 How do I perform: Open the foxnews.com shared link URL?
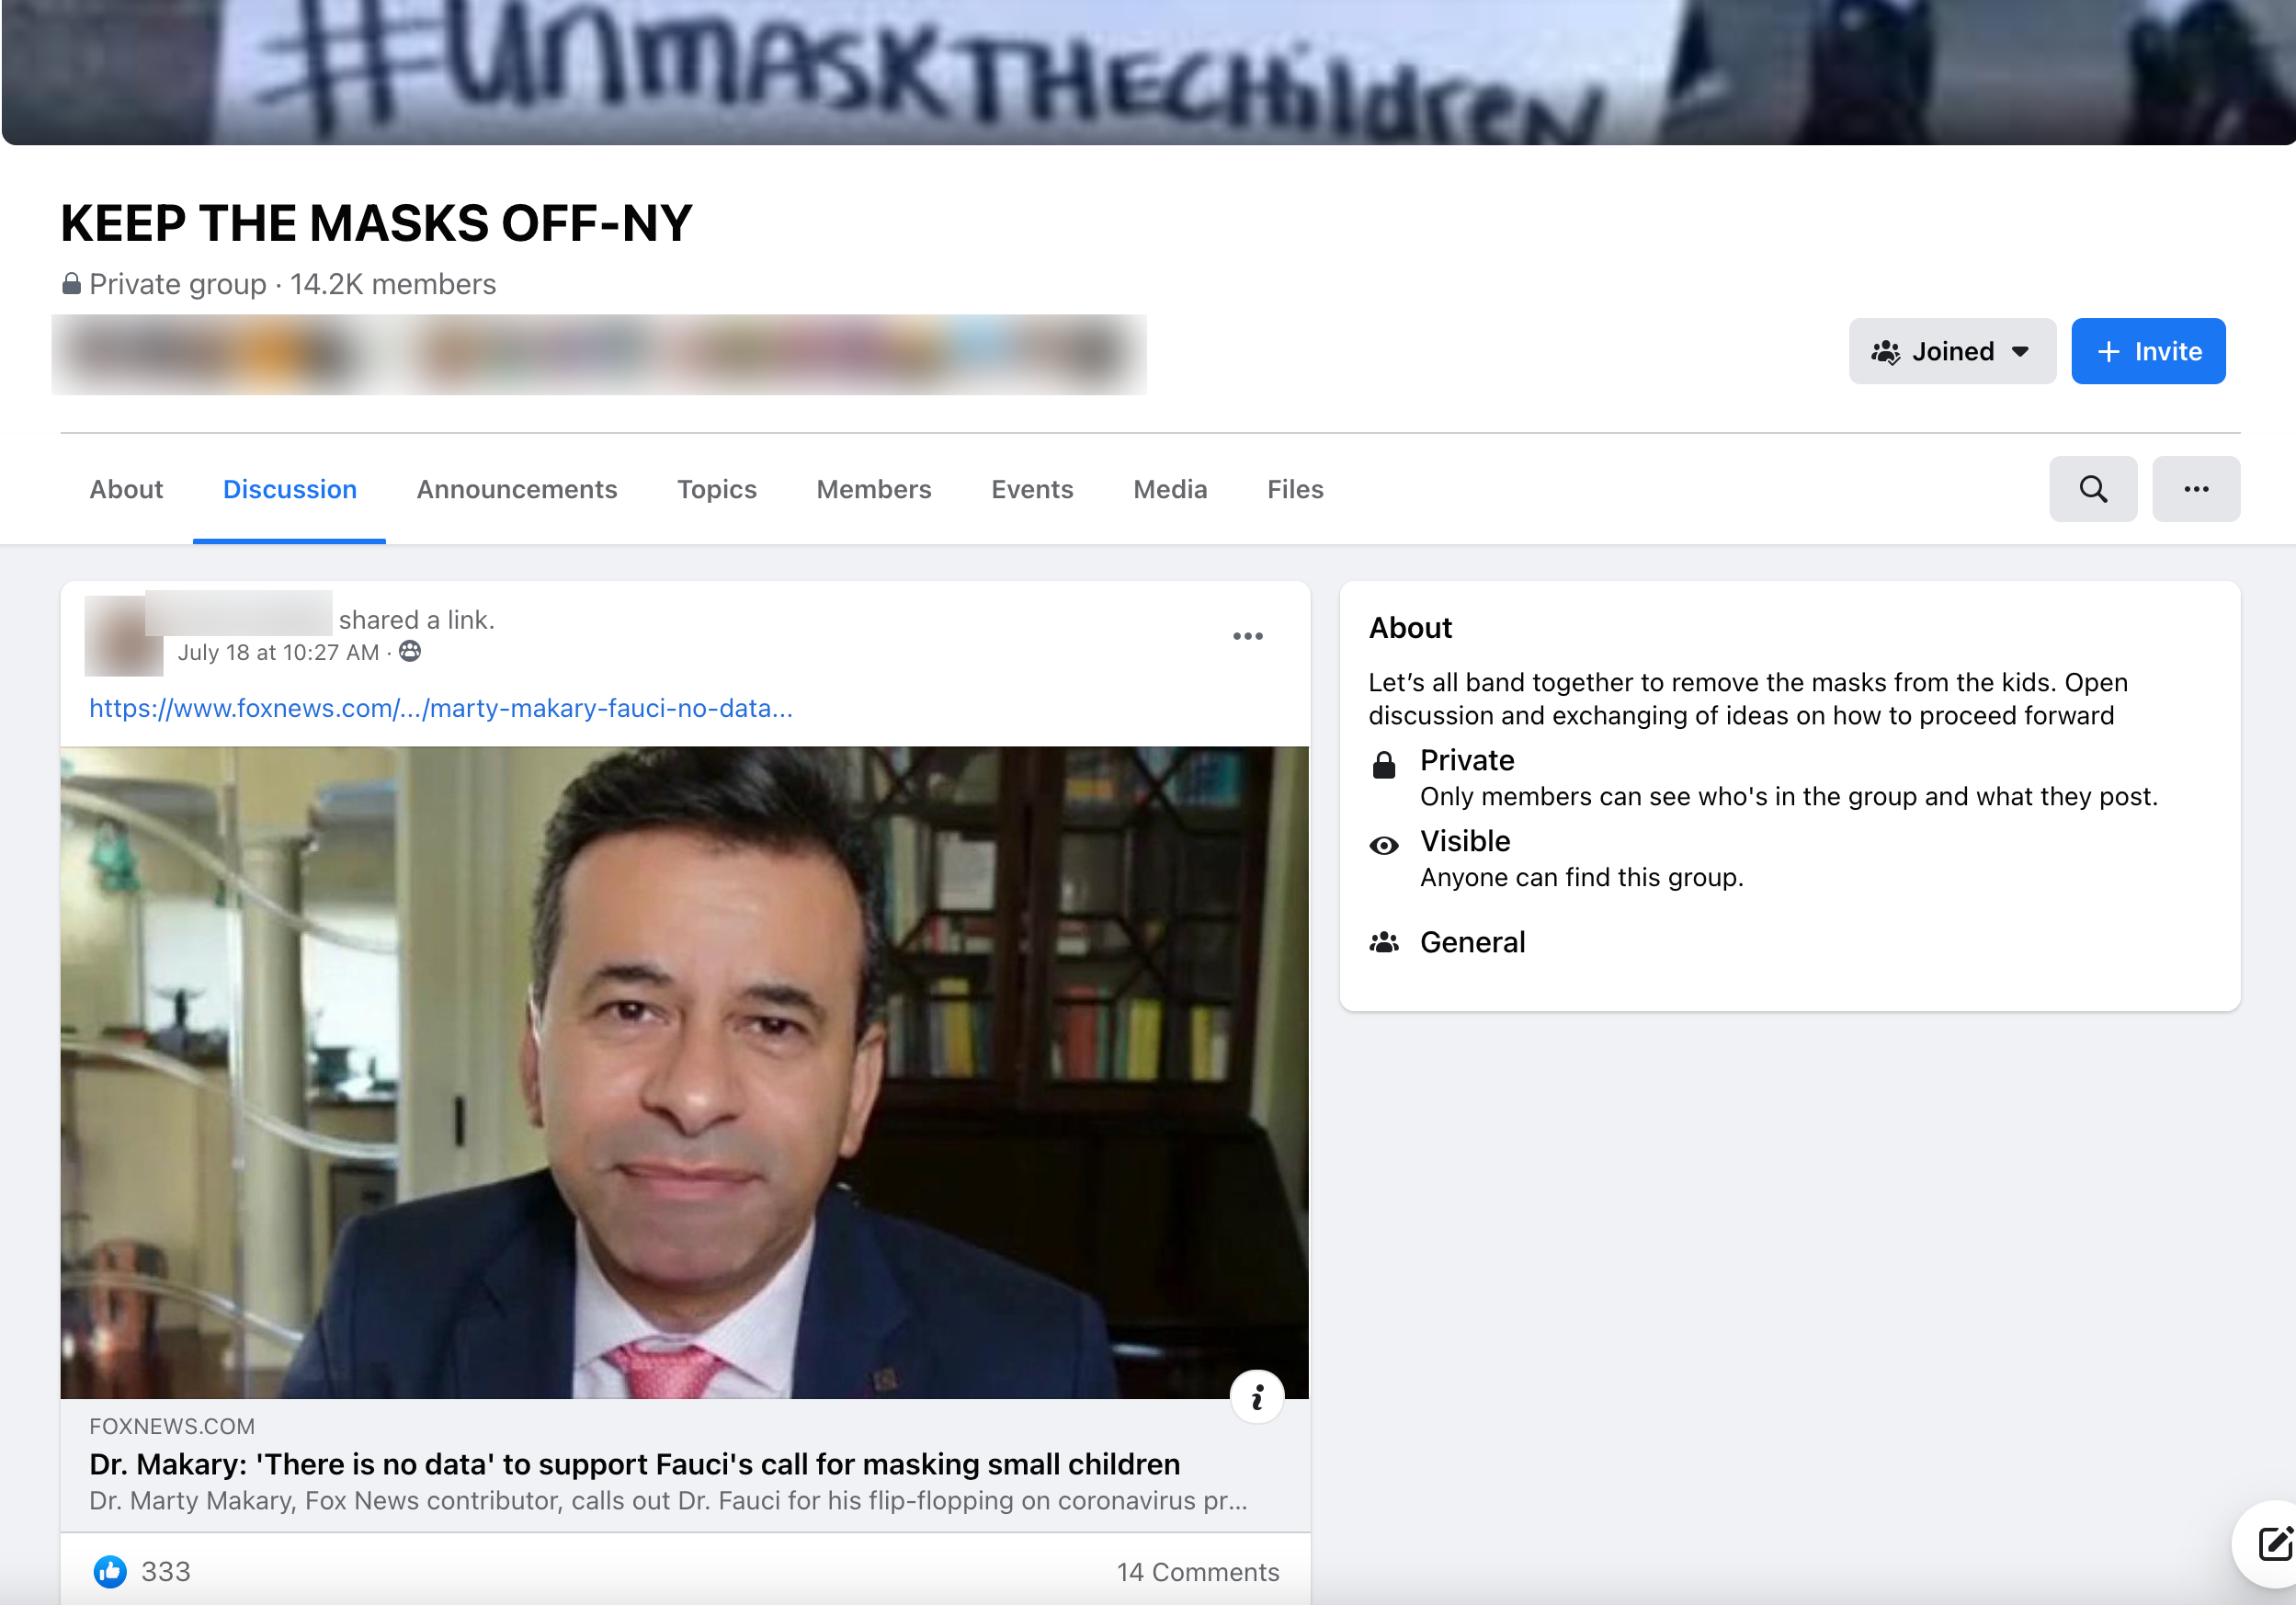coord(440,708)
